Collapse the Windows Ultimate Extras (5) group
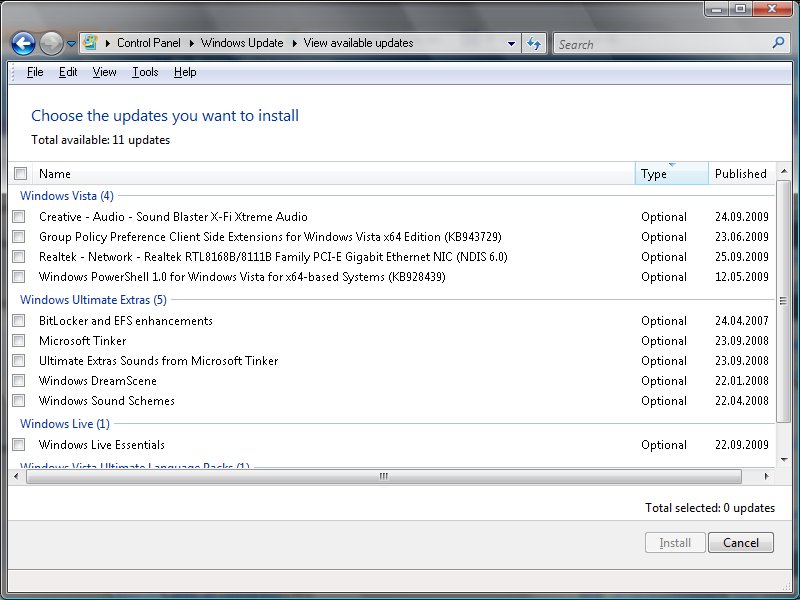This screenshot has height=600, width=800. (93, 300)
